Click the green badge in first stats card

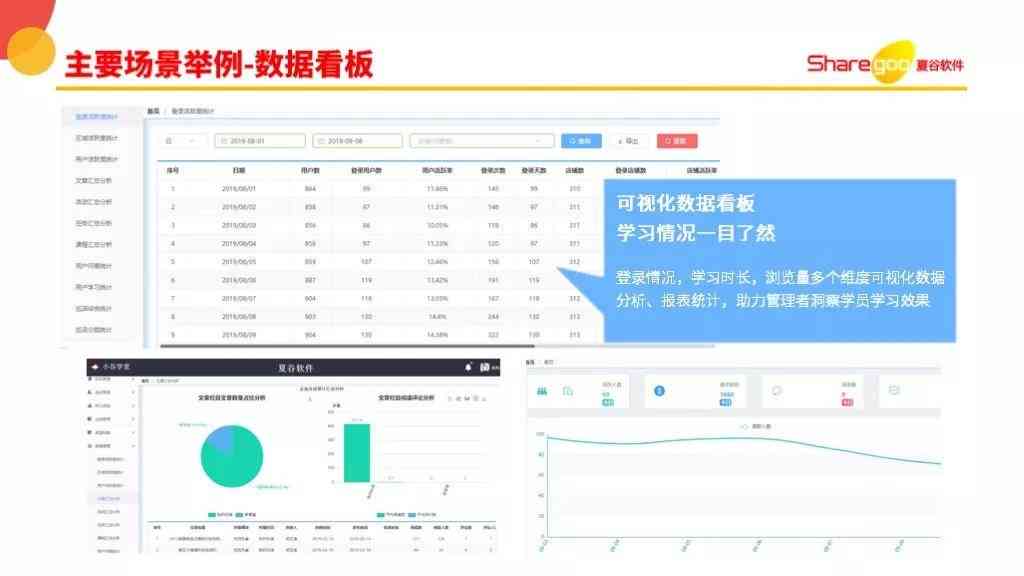tap(608, 402)
